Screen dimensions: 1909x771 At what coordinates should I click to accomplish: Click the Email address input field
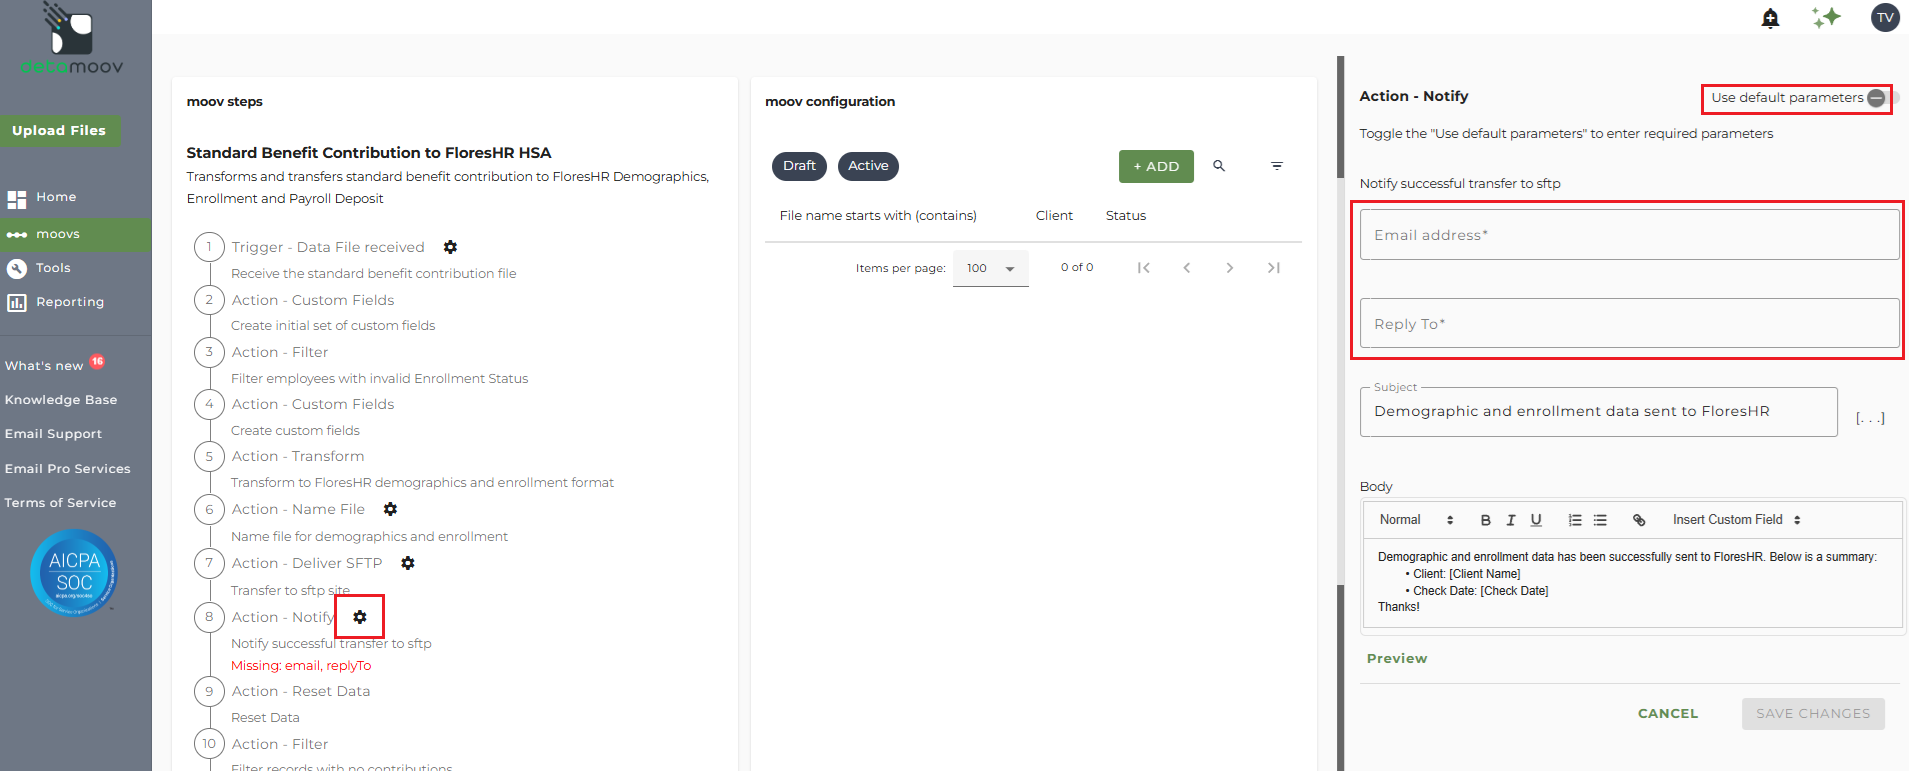click(x=1629, y=235)
